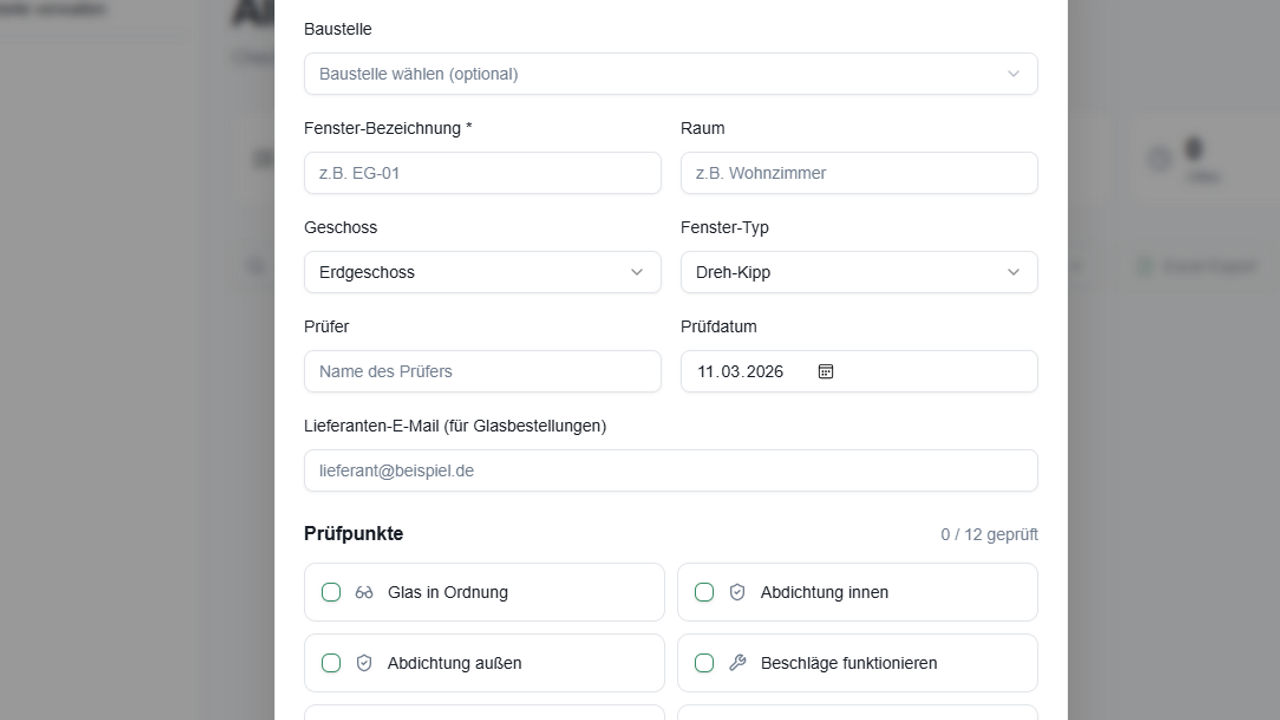
Task: Check the Beschläge funktionieren checkbox
Action: pyautogui.click(x=704, y=663)
